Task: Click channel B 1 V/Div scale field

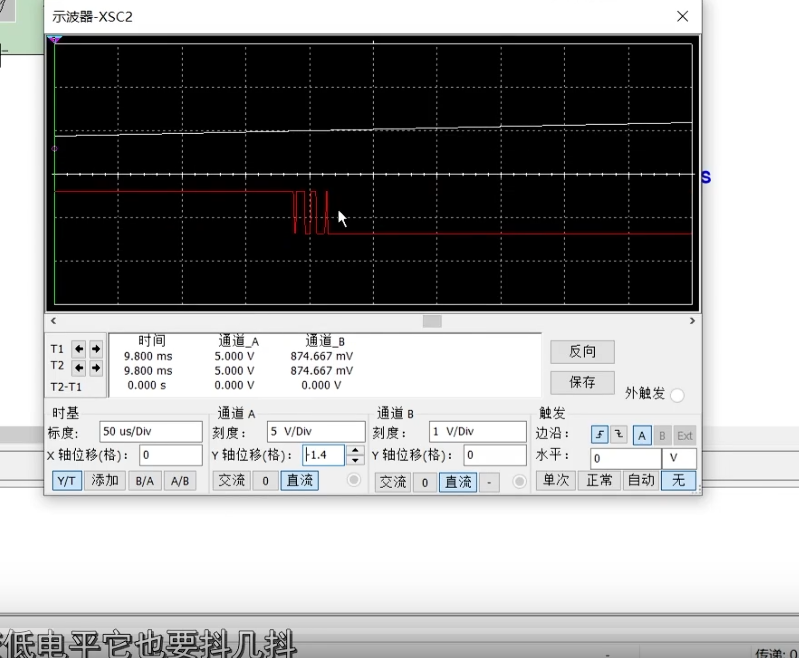Action: 477,432
